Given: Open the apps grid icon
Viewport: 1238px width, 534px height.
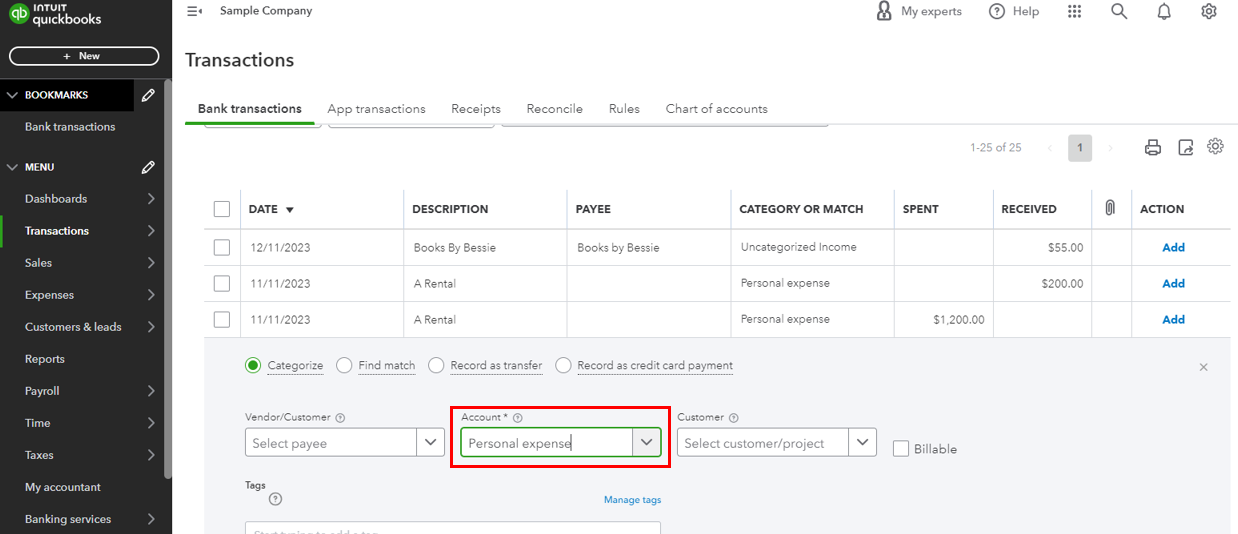Looking at the screenshot, I should pyautogui.click(x=1075, y=12).
